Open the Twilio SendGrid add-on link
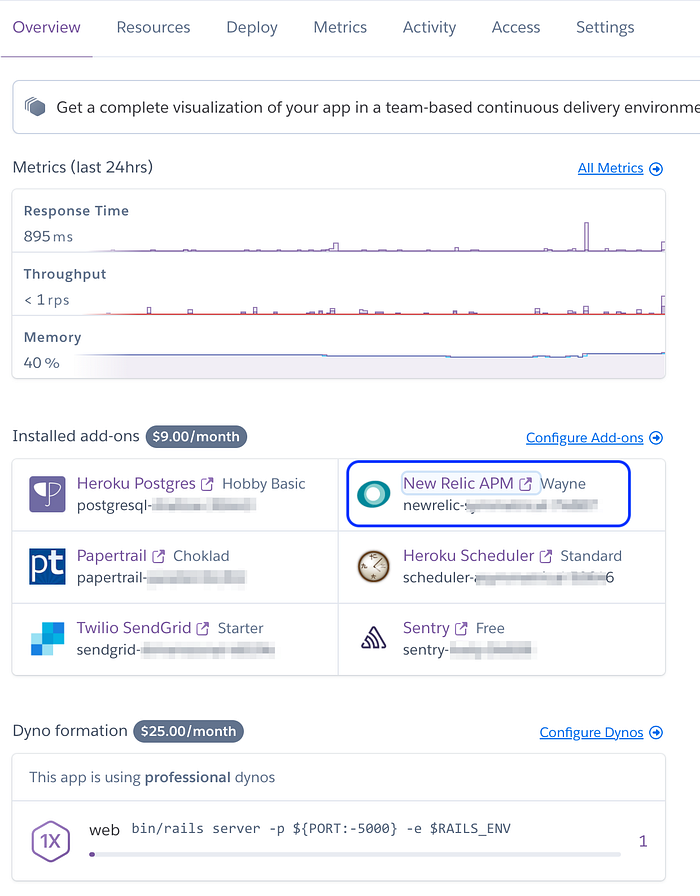Viewport: 700px width, 896px height. (134, 628)
